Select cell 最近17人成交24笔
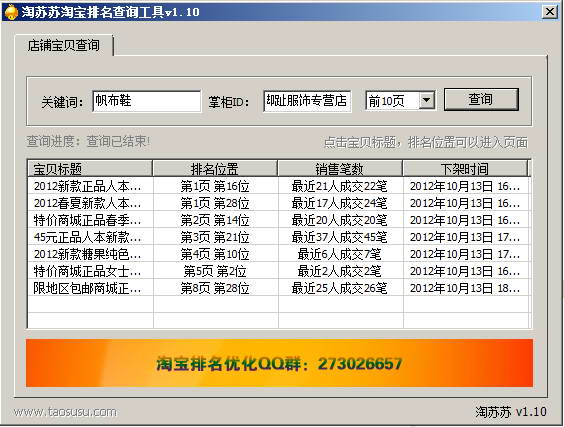Image resolution: width=564 pixels, height=427 pixels. tap(339, 203)
